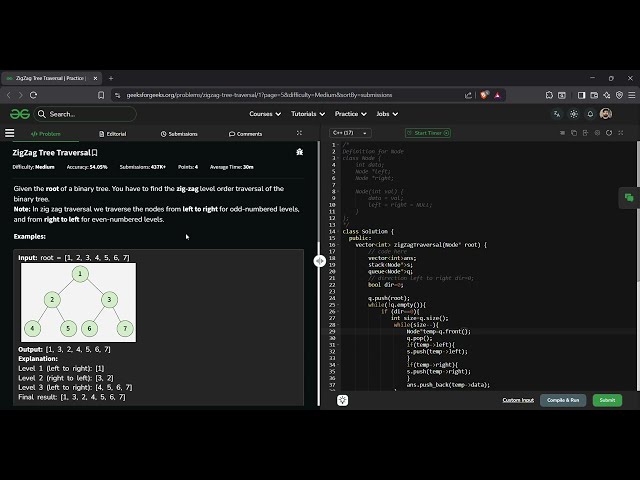Close the ZigZag Tree Traversal browser tab
Viewport: 640px width, 480px height.
point(96,78)
